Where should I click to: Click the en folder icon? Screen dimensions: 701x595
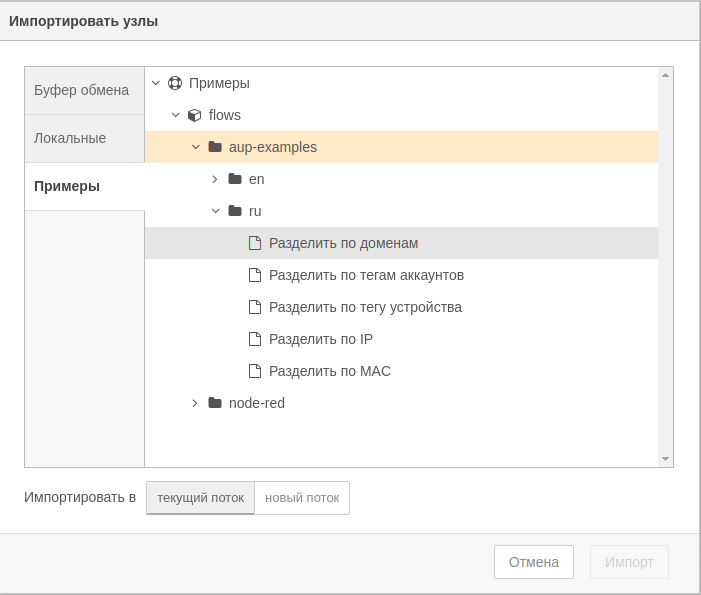(x=235, y=179)
